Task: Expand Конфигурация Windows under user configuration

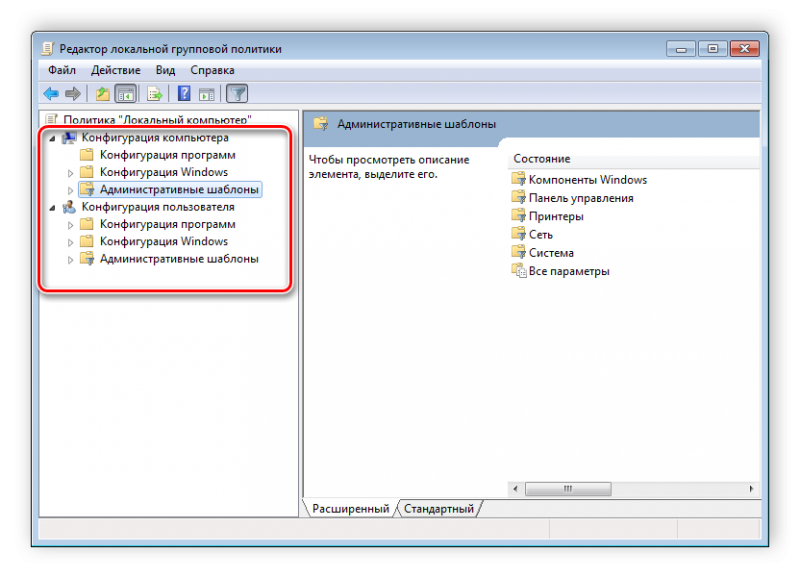Action: pyautogui.click(x=70, y=242)
